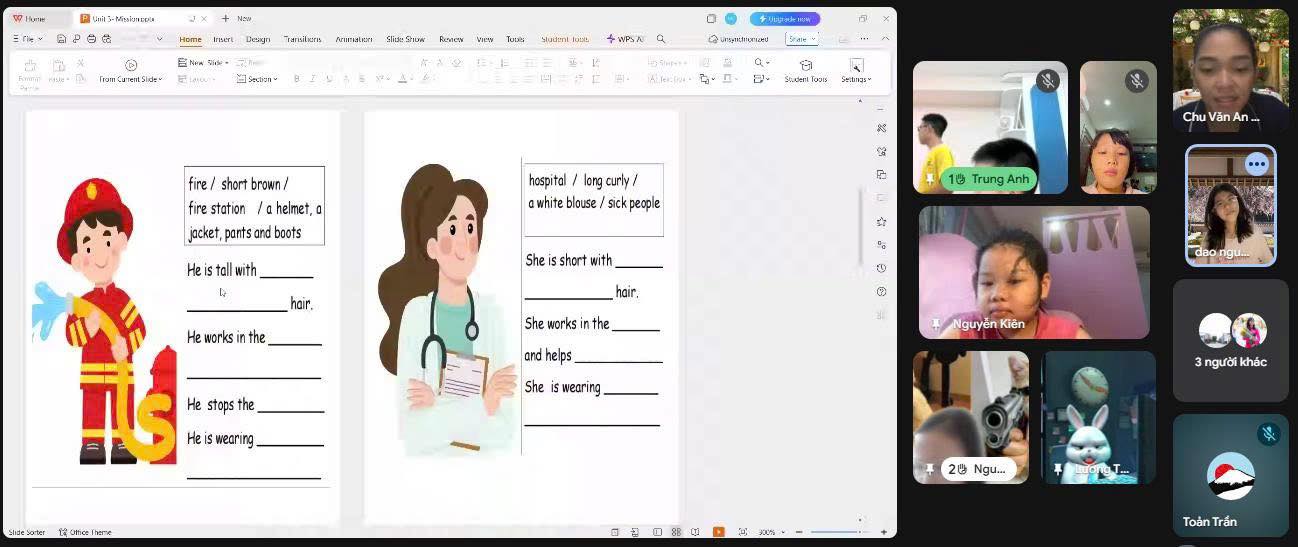Click the From Current Slide play icon
The width and height of the screenshot is (1298, 547).
tap(131, 65)
